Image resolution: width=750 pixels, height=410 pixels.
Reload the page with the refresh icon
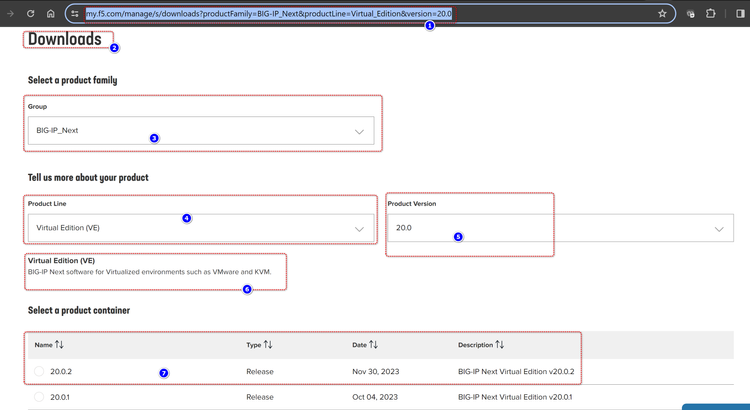pos(30,13)
